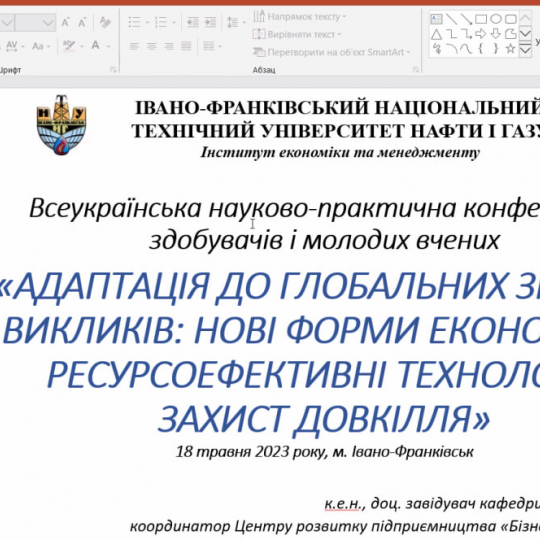Open the Шрифт group dialog launcher

tap(113, 70)
